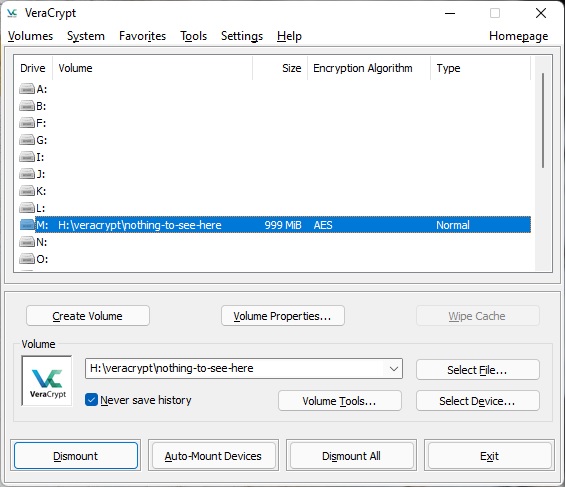The image size is (565, 487).
Task: Click the drive J: icon
Action: [x=27, y=174]
